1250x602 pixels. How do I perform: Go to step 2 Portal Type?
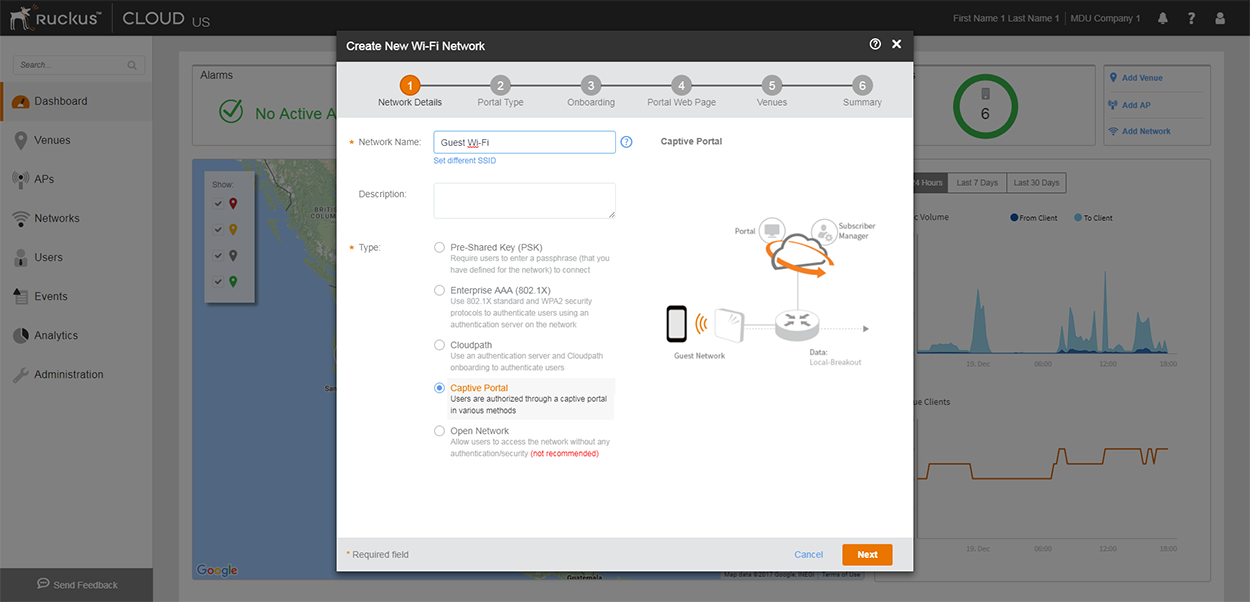tap(501, 86)
